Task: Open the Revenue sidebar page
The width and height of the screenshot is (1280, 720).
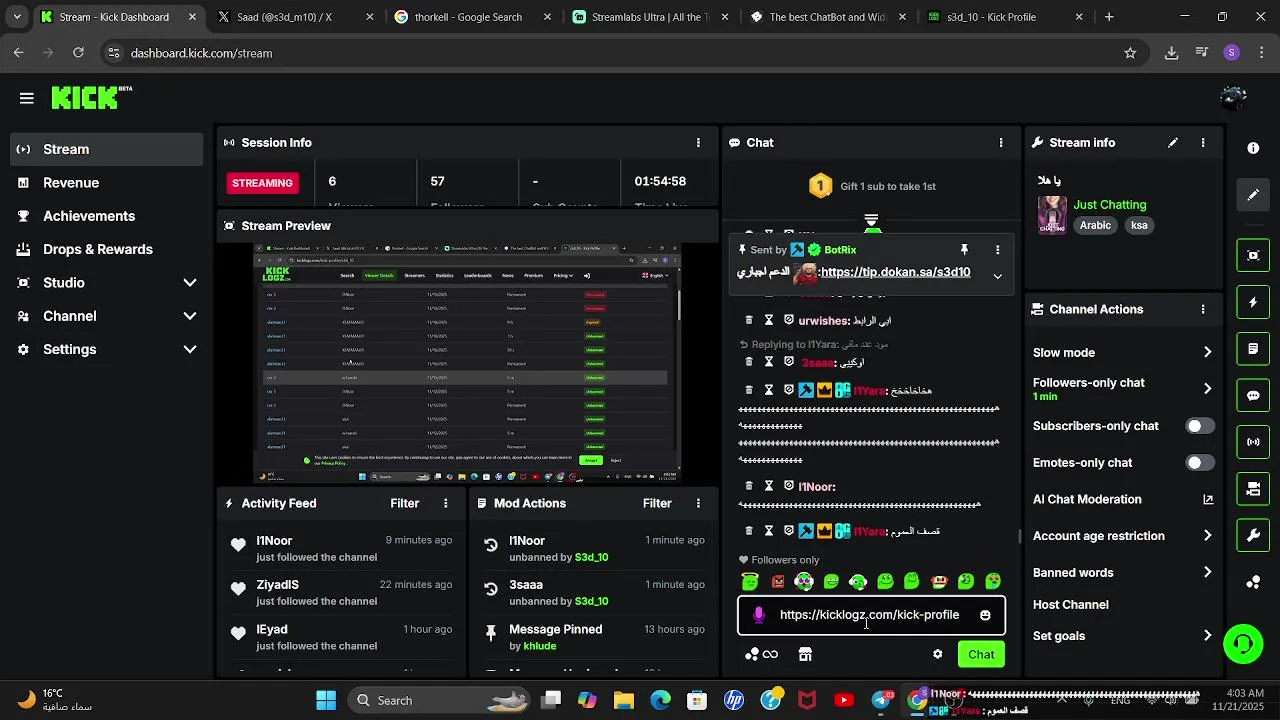Action: [x=108, y=183]
